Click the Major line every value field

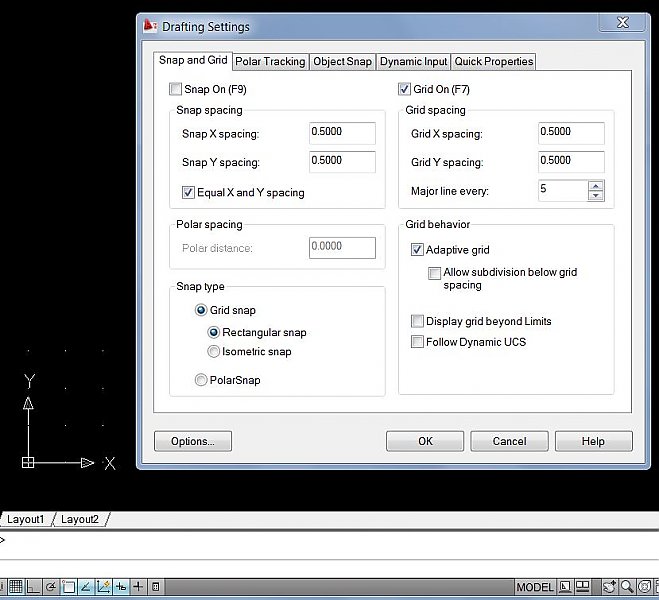click(x=563, y=191)
